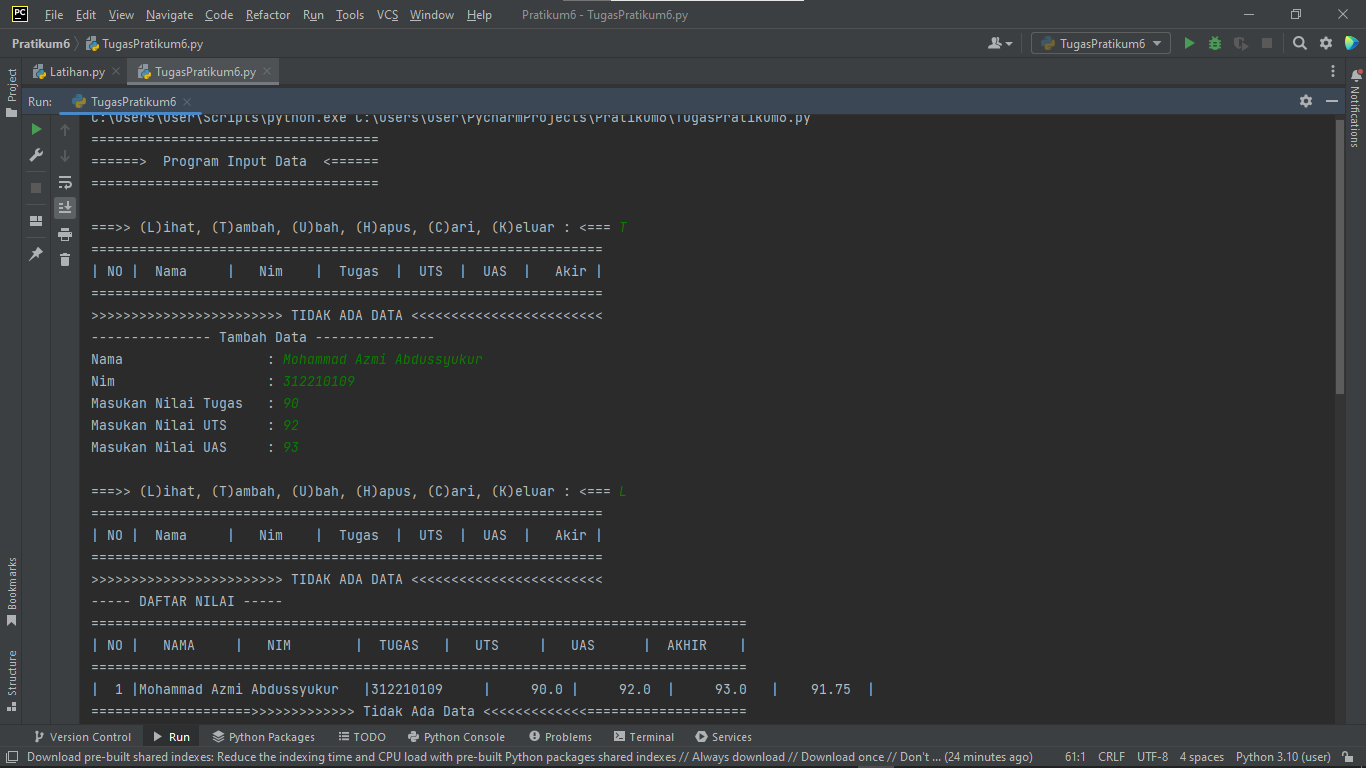Open IDE settings gear in top toolbar
Screen dimensions: 1366x768
point(1326,43)
